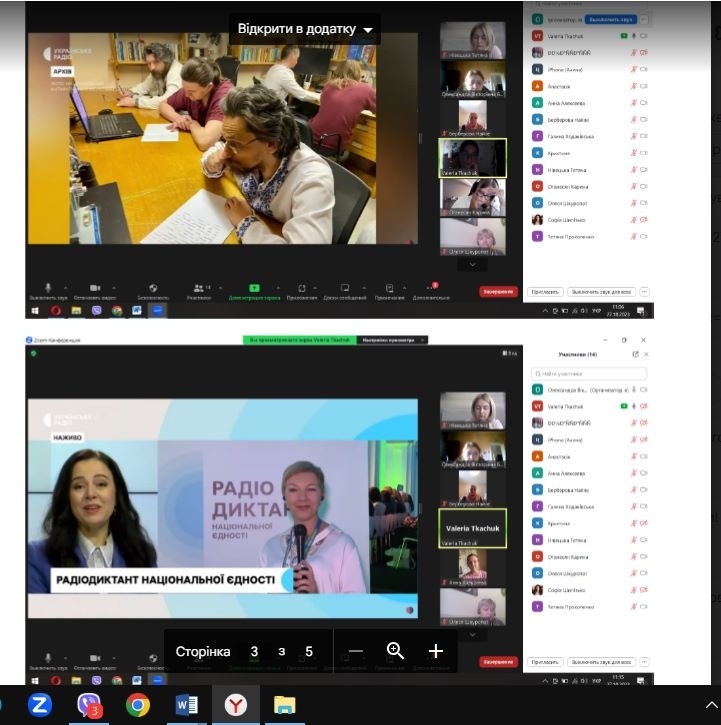Click the magnifier zoom icon in page bar

[x=395, y=651]
